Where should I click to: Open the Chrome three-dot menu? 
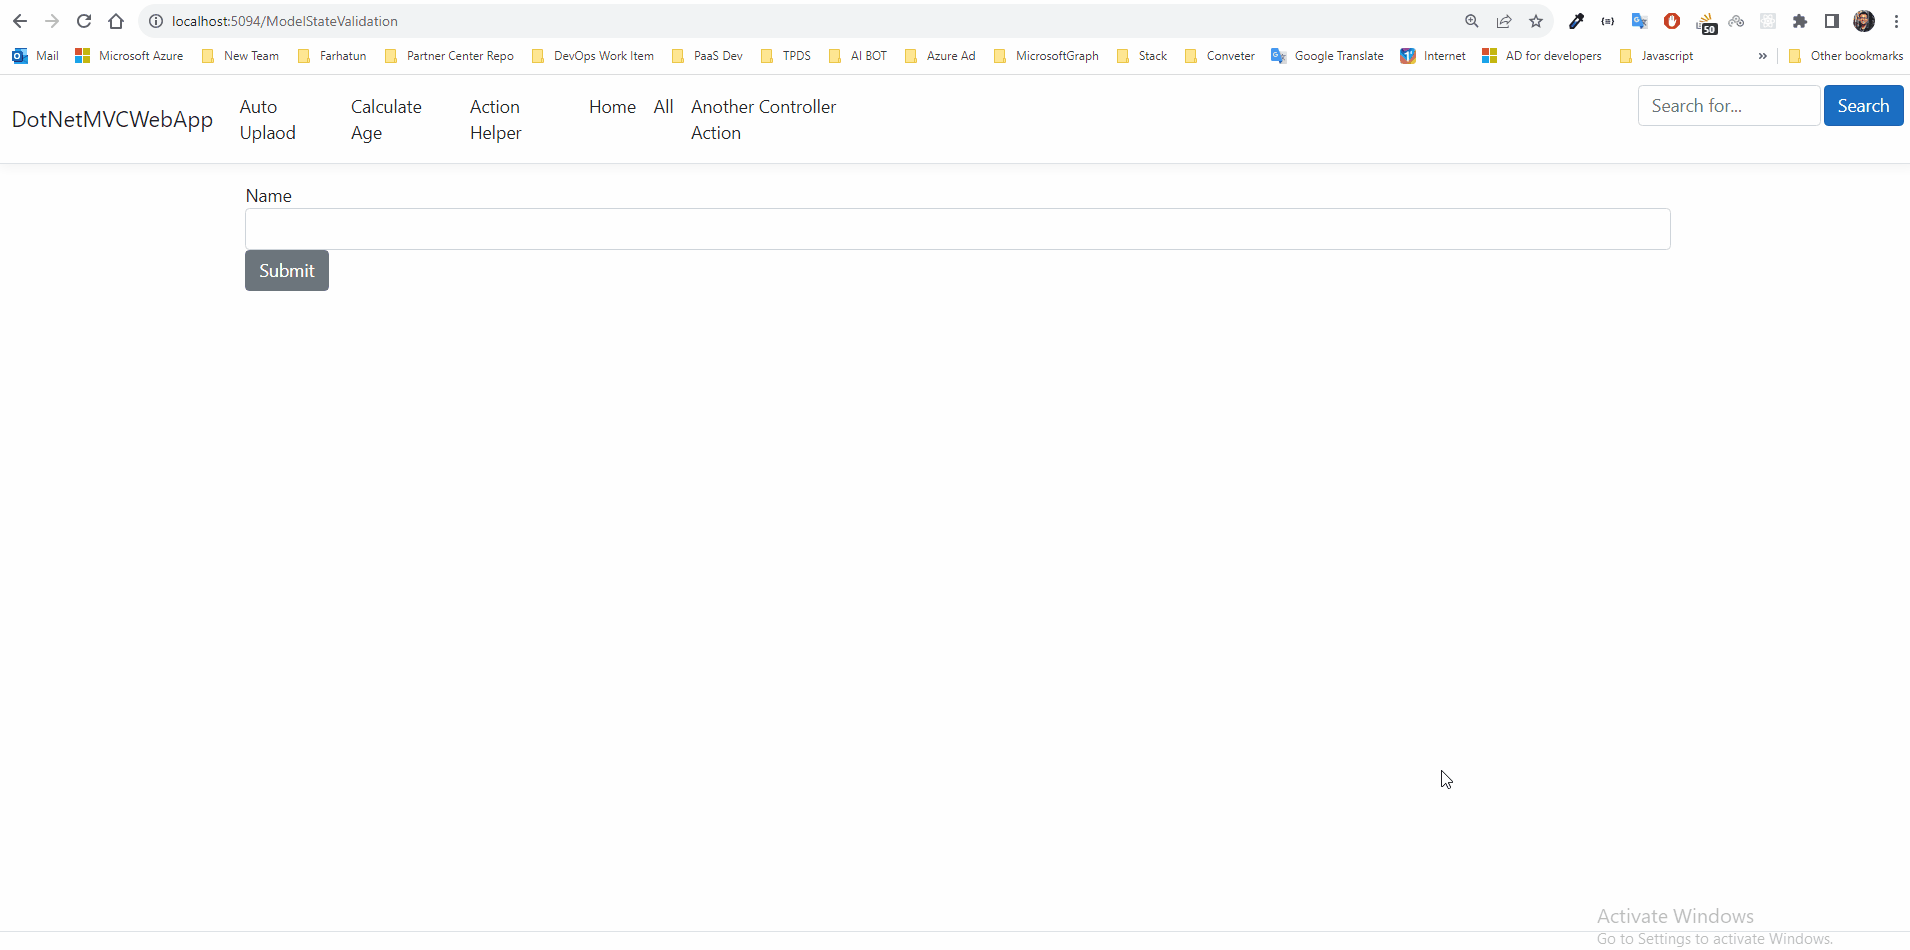pyautogui.click(x=1895, y=21)
